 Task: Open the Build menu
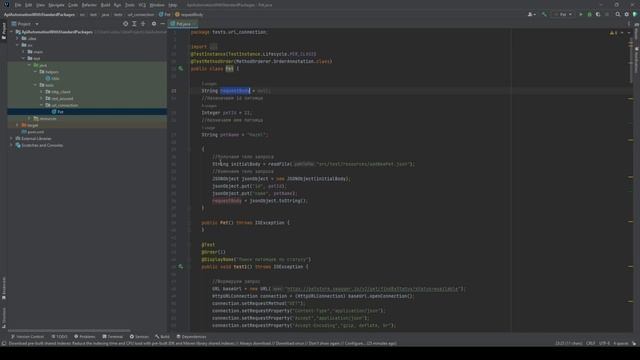[105, 5]
